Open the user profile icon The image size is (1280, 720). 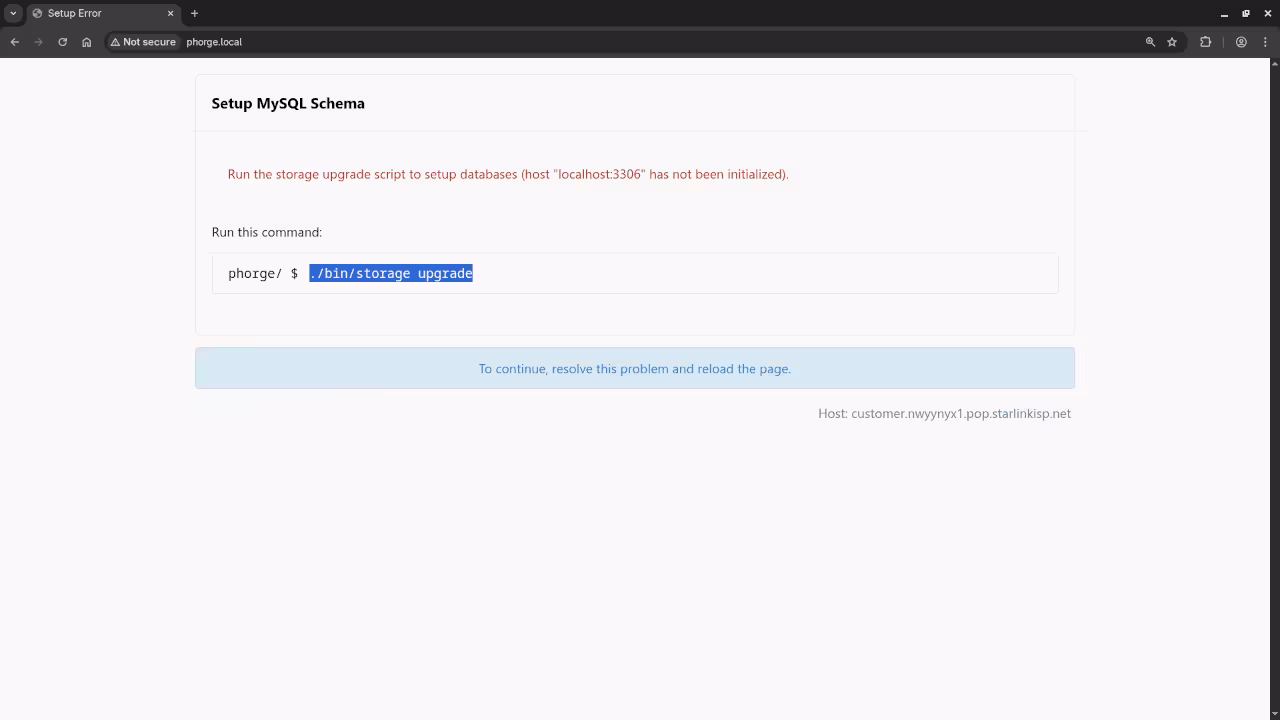(1241, 42)
